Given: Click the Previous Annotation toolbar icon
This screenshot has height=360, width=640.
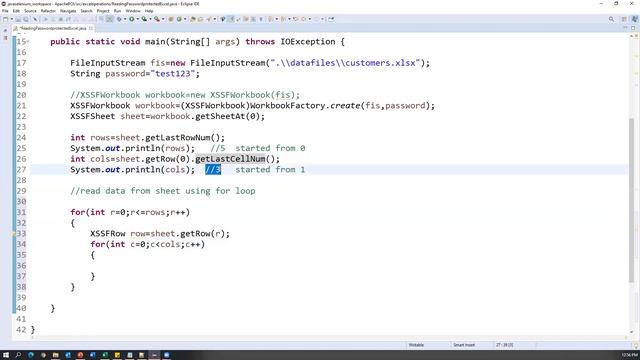Looking at the screenshot, I should [283, 19].
